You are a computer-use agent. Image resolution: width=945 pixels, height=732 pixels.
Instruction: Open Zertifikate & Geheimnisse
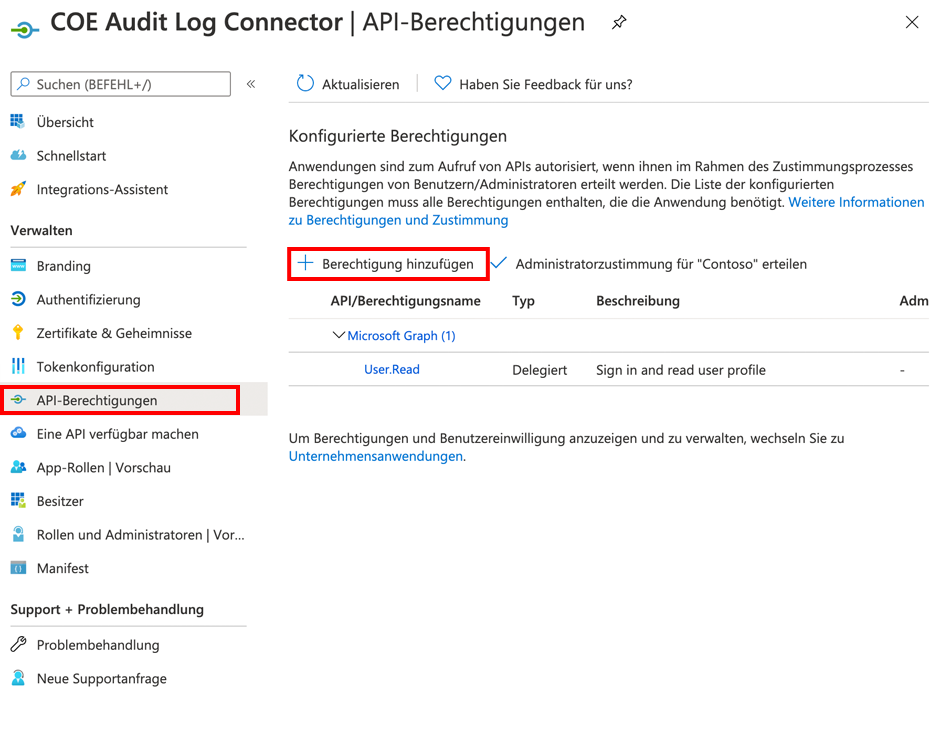pyautogui.click(x=114, y=334)
